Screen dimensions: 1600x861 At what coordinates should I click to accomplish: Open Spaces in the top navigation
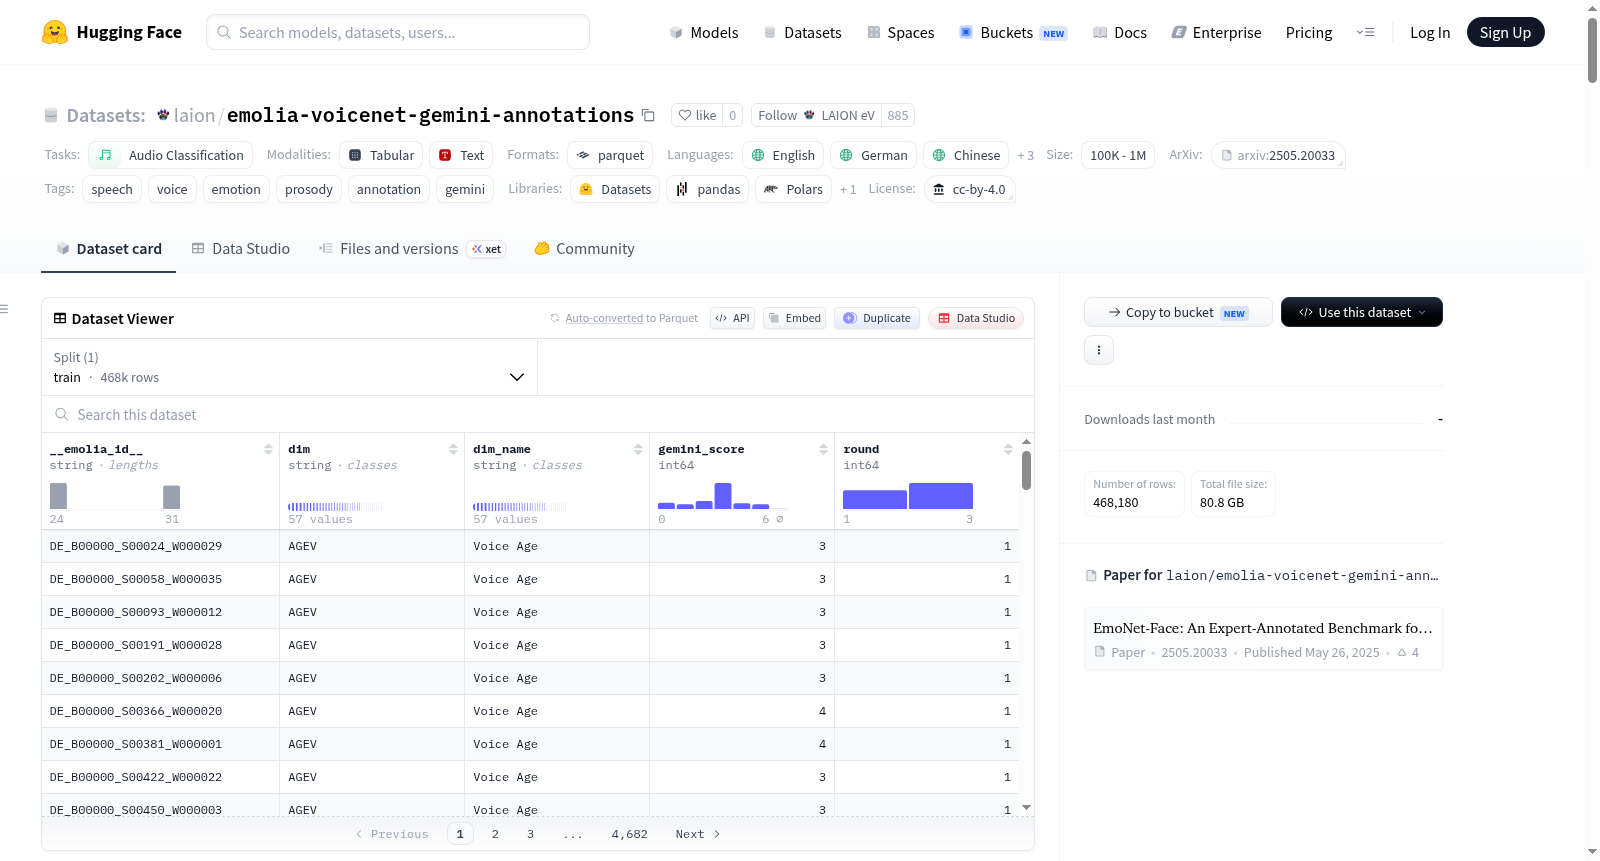pos(901,32)
